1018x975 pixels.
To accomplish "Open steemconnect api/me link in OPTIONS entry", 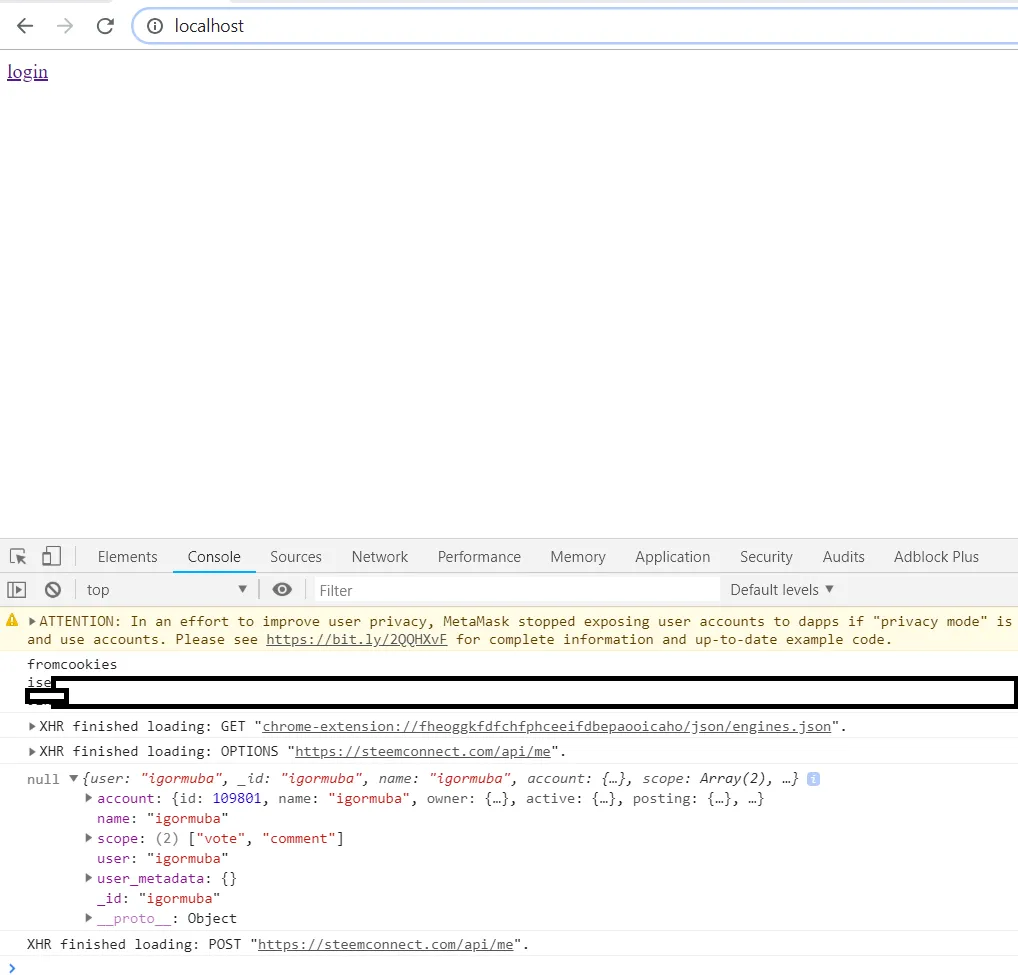I will [423, 752].
